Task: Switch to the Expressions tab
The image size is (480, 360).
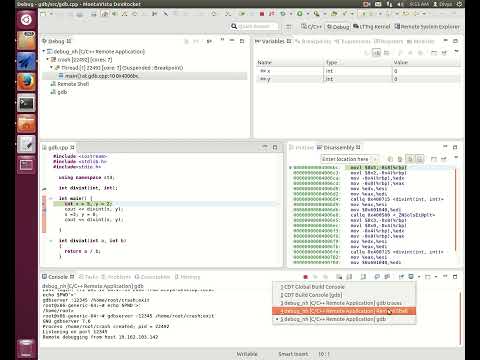Action: tap(353, 42)
